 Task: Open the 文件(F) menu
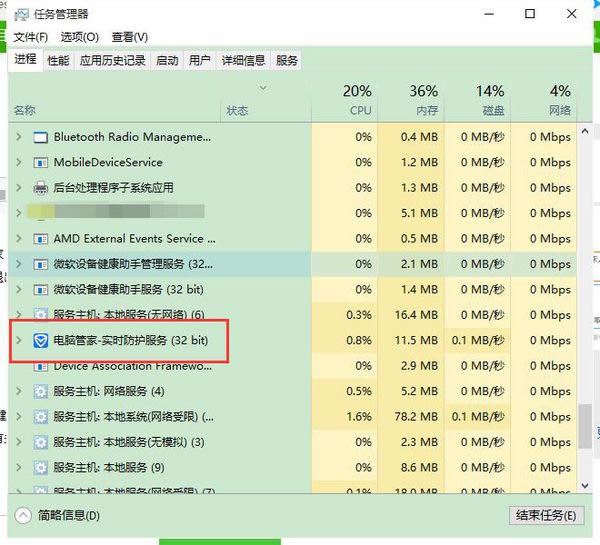point(32,37)
